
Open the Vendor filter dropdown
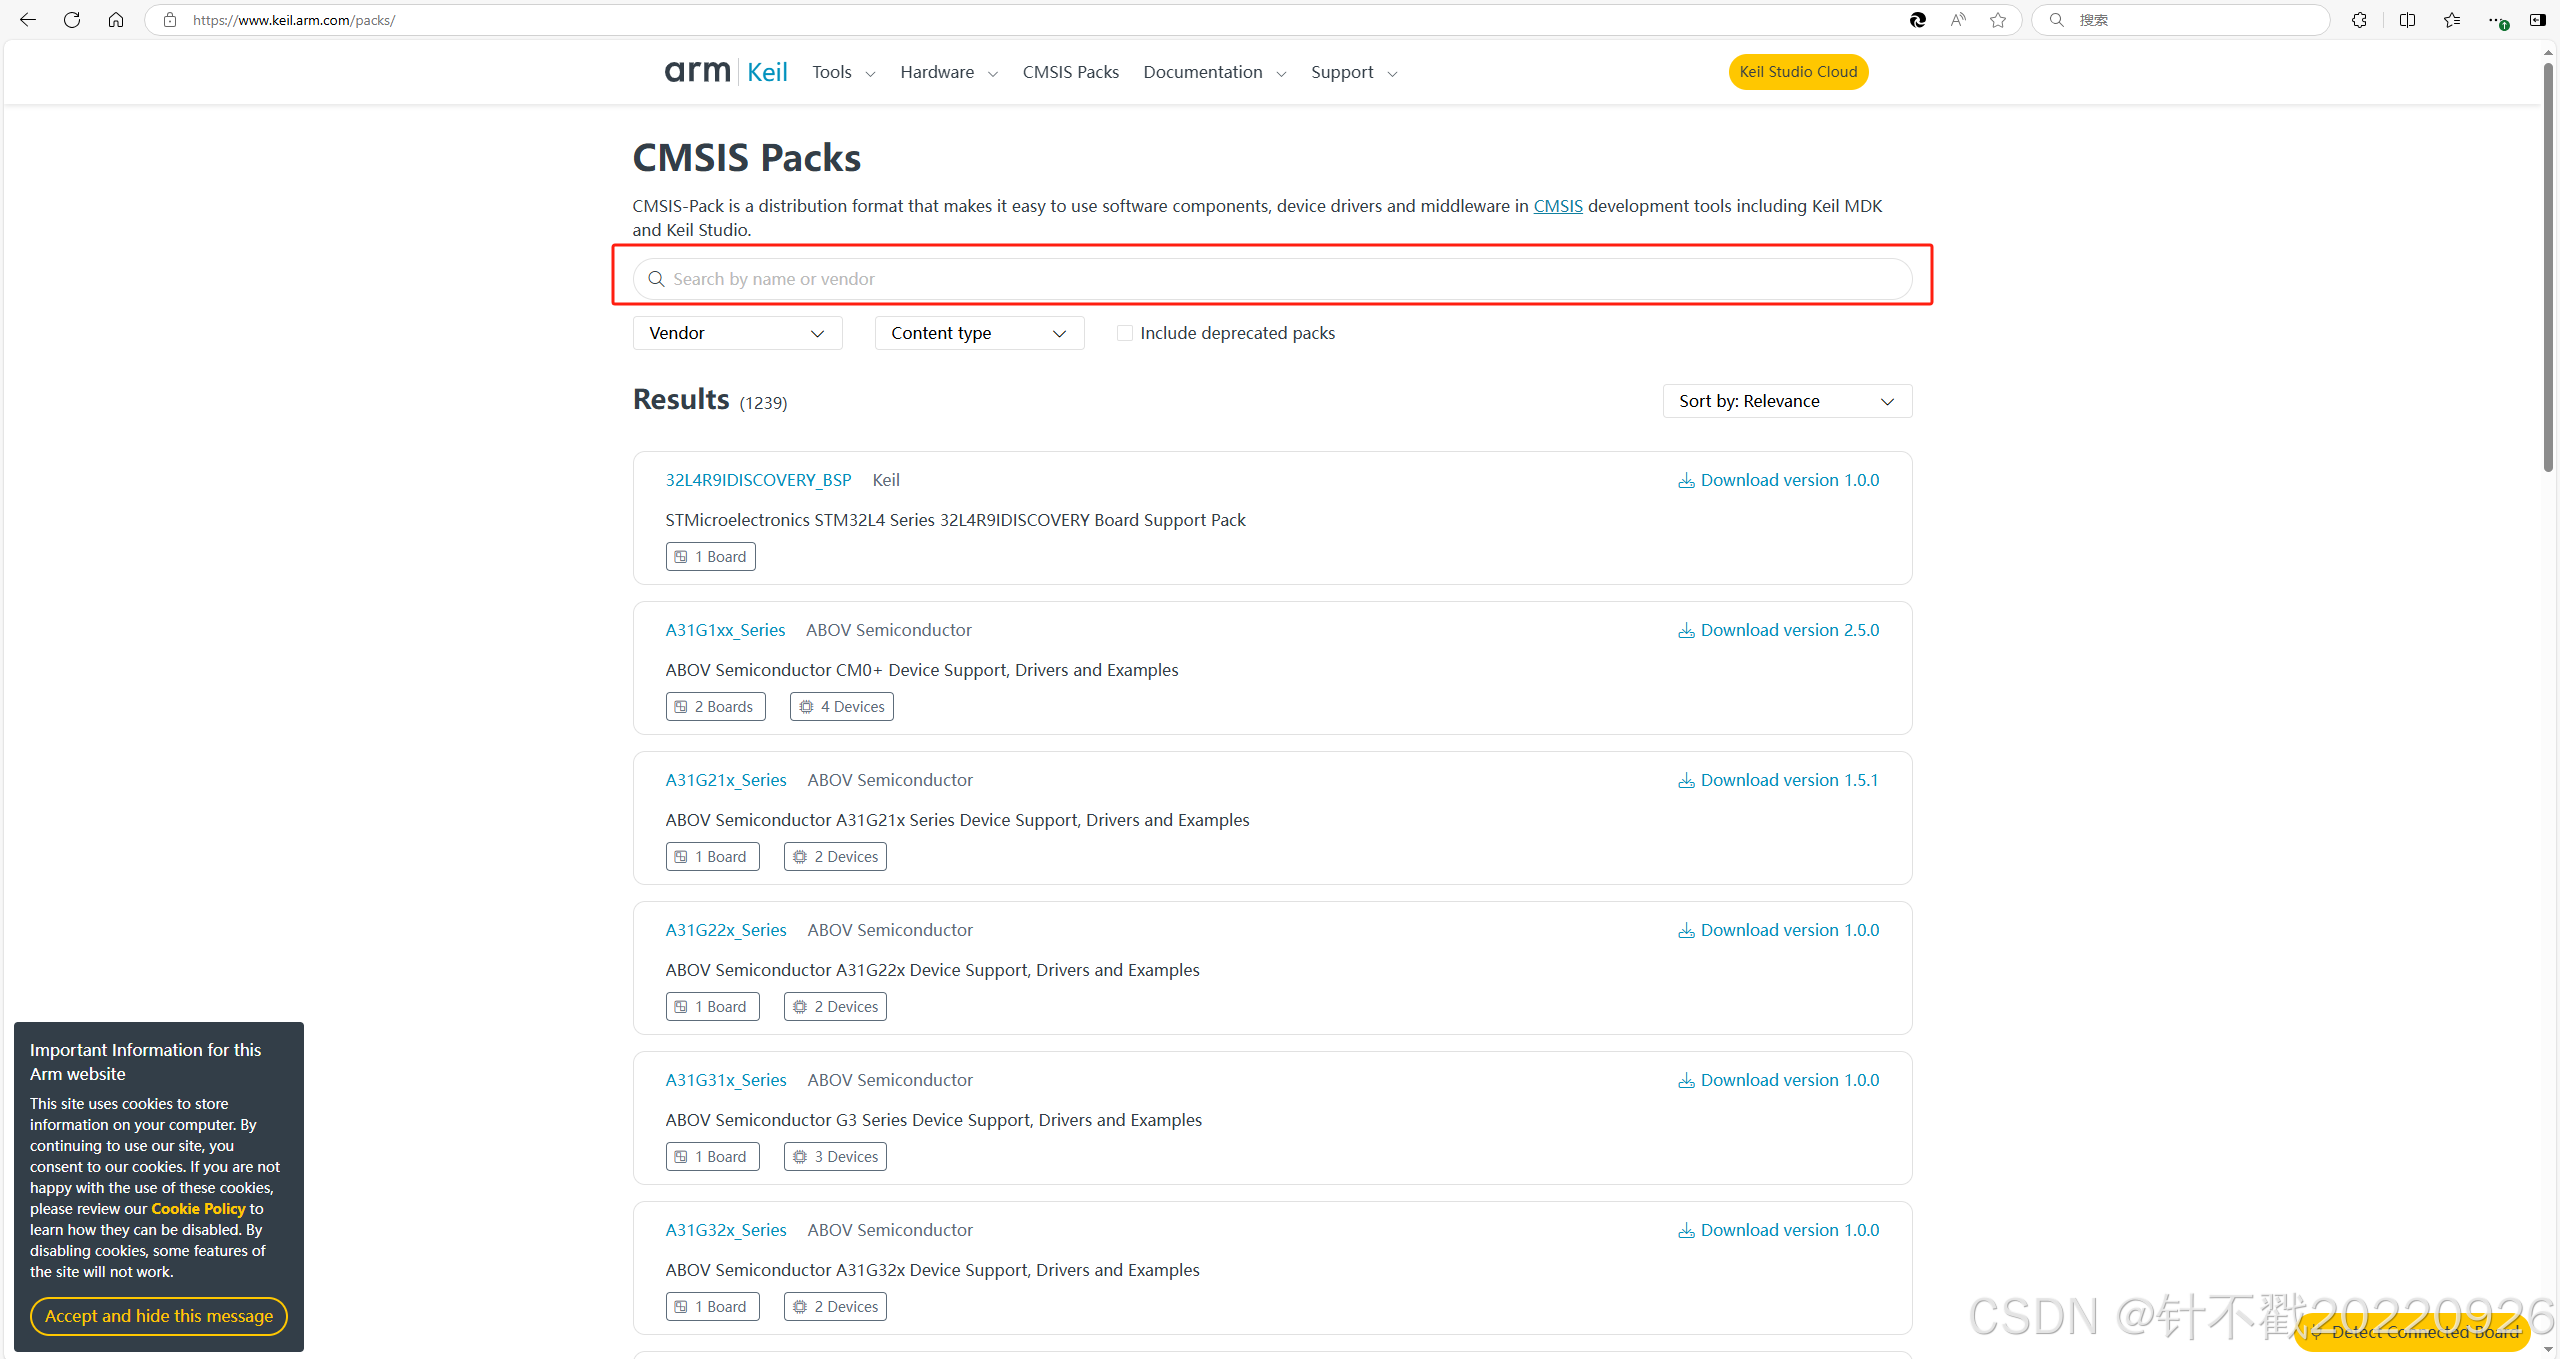tap(737, 333)
